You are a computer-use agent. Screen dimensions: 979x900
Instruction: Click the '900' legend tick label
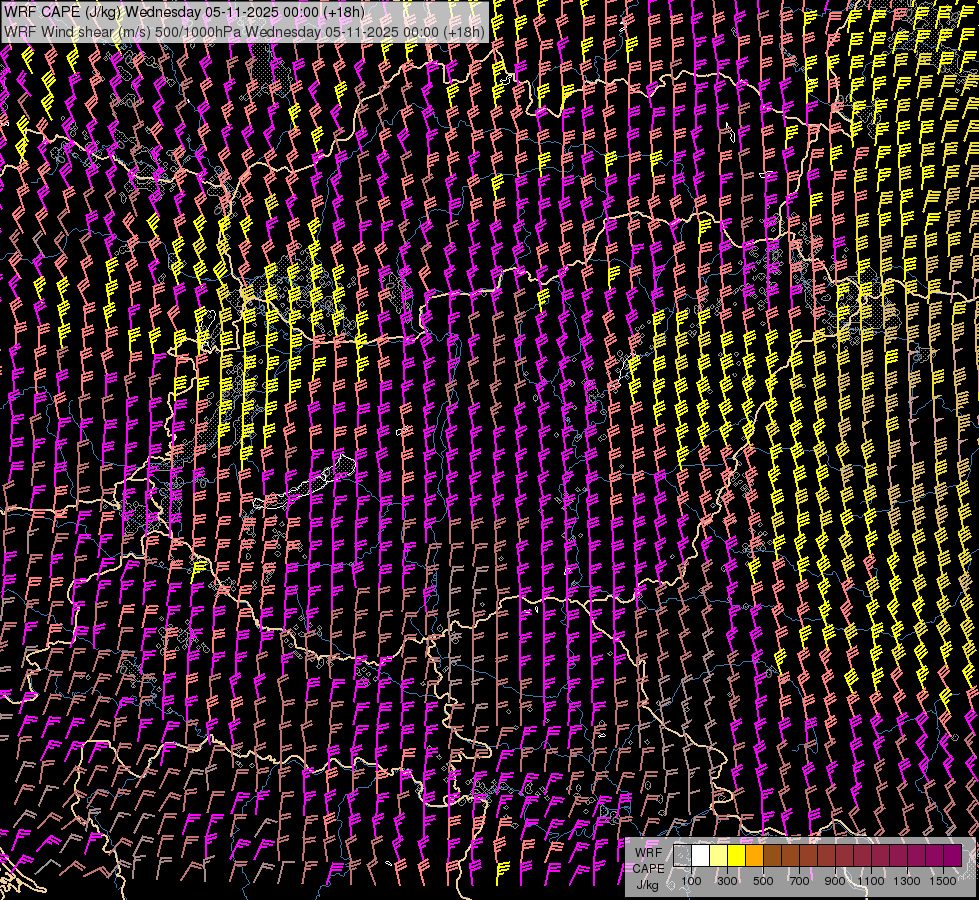click(835, 881)
